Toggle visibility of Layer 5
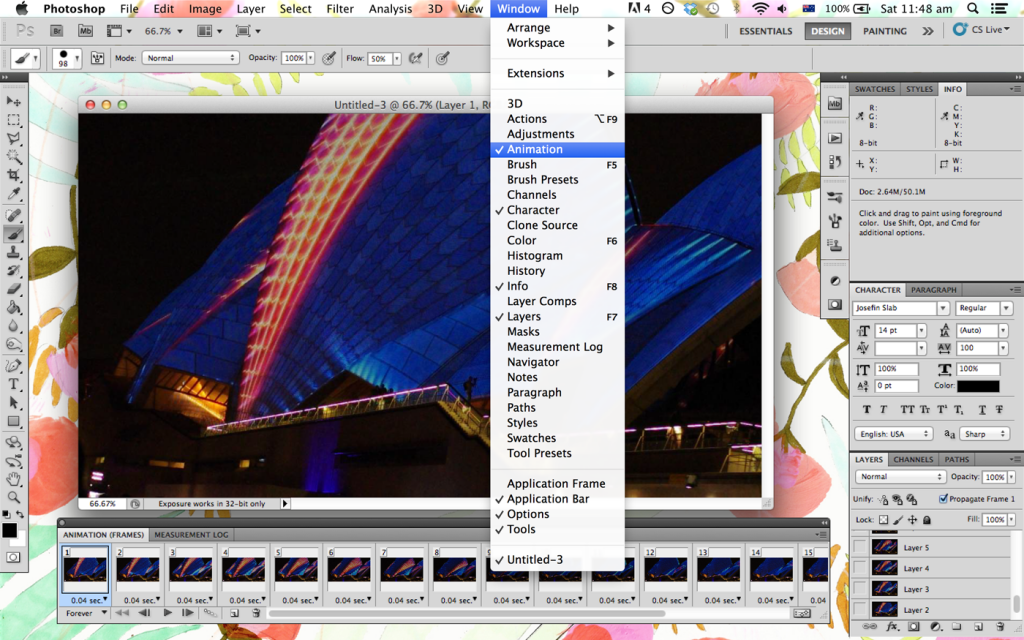Image resolution: width=1024 pixels, height=640 pixels. click(x=859, y=548)
